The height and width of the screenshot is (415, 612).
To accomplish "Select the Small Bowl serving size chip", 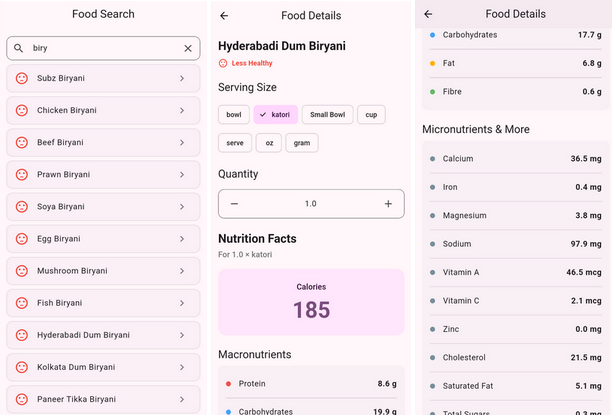I will (327, 115).
